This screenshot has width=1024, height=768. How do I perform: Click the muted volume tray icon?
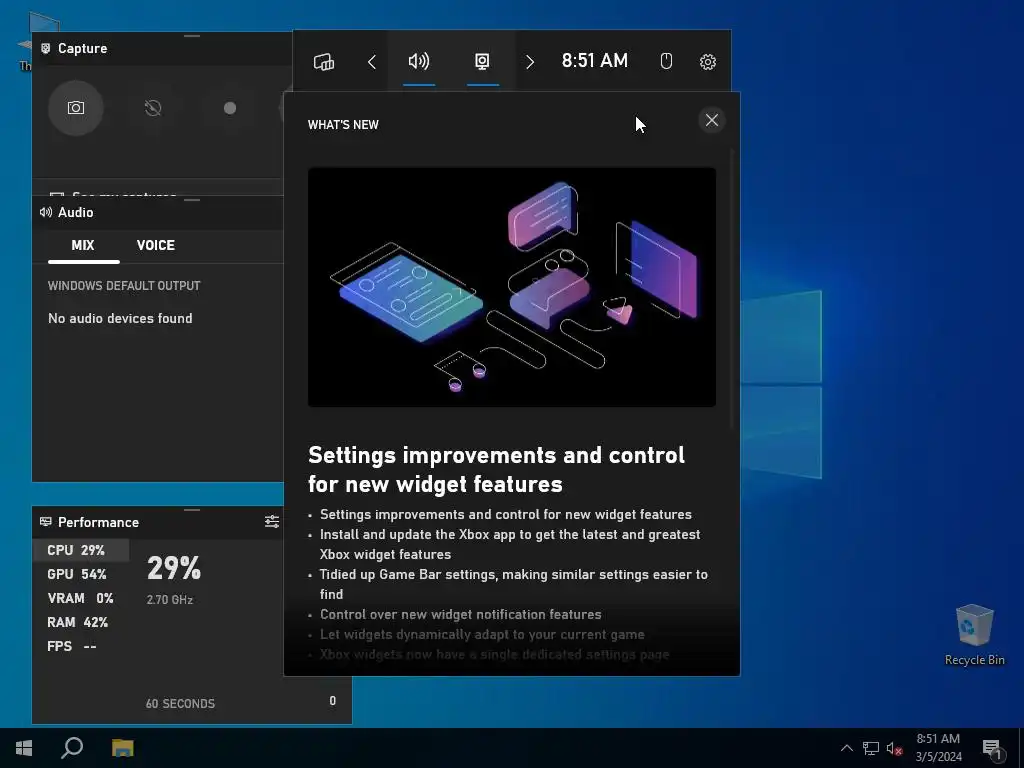[x=894, y=748]
